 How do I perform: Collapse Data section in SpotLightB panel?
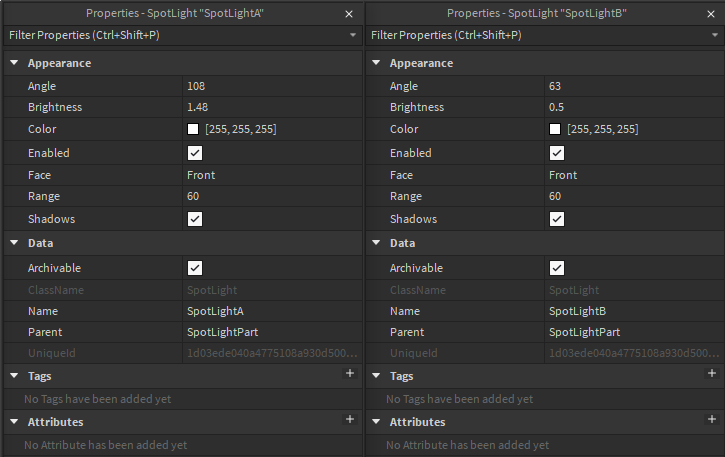click(376, 242)
